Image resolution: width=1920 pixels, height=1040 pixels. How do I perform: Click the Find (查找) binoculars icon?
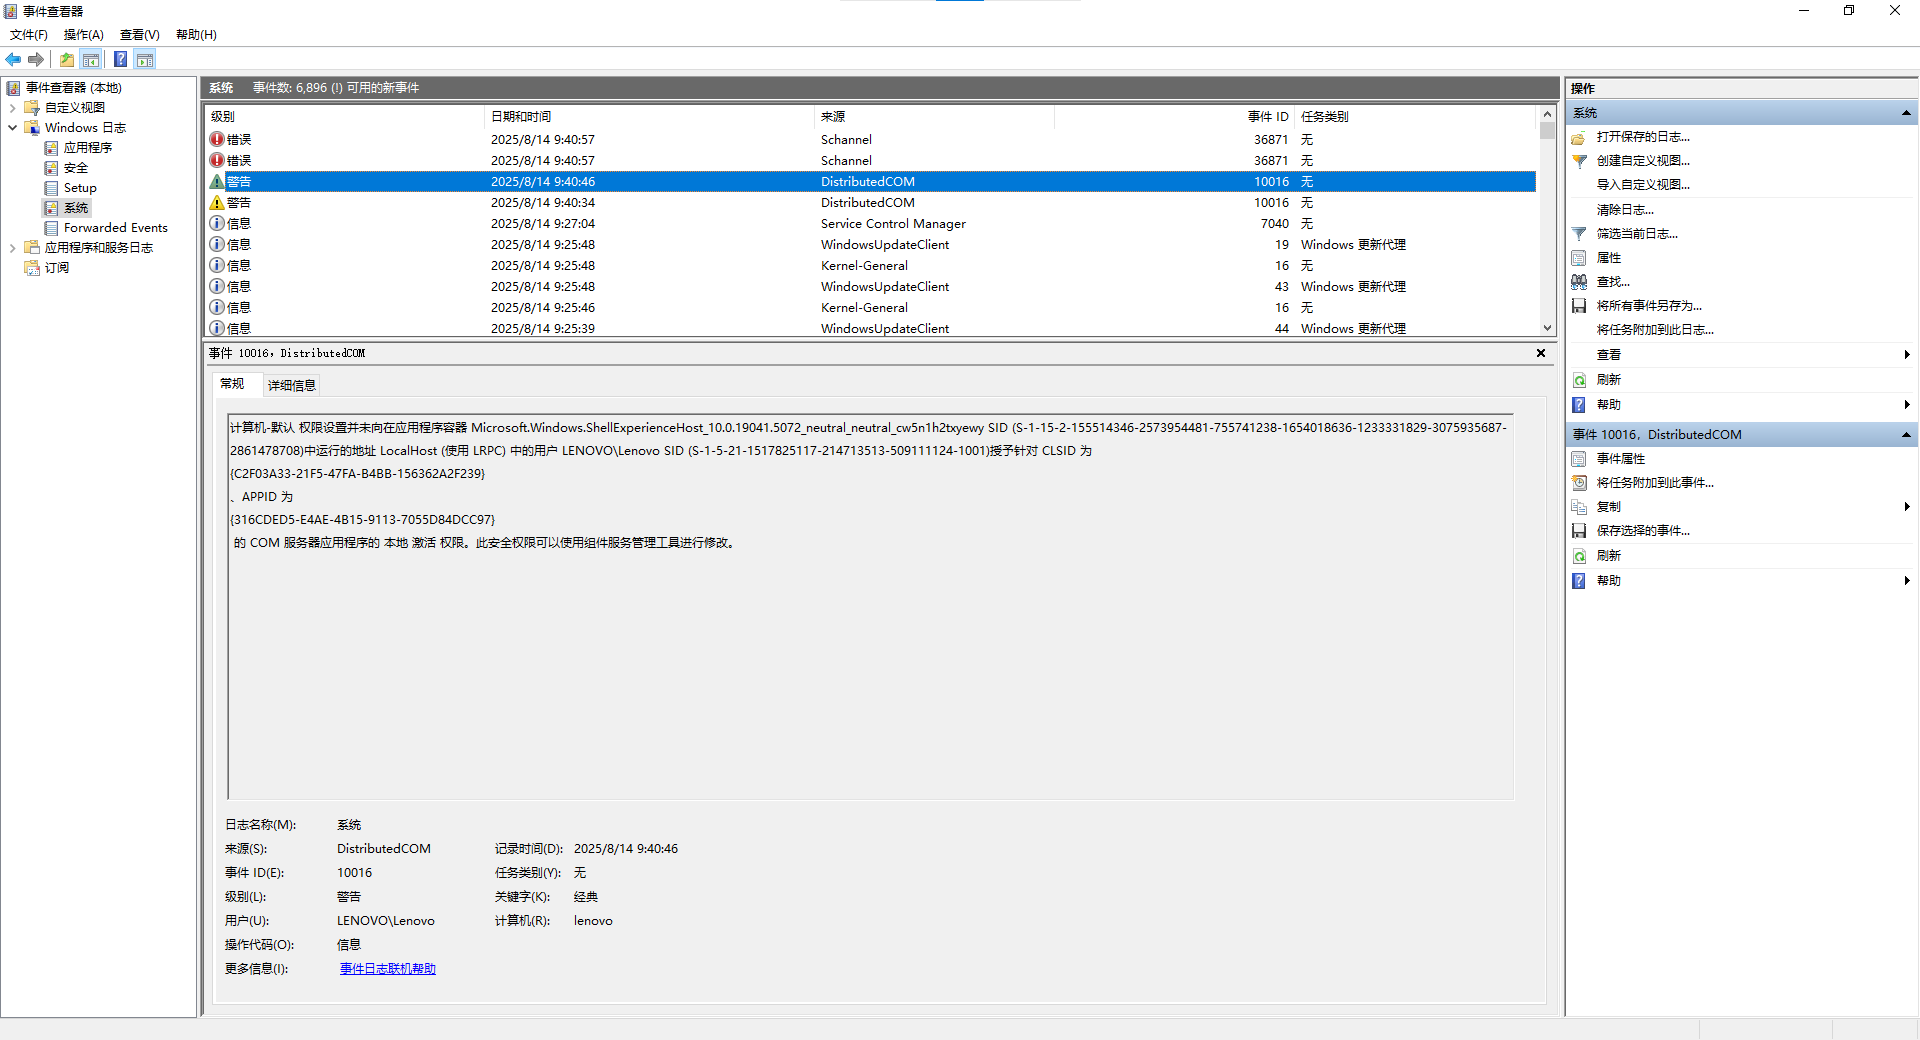1579,282
